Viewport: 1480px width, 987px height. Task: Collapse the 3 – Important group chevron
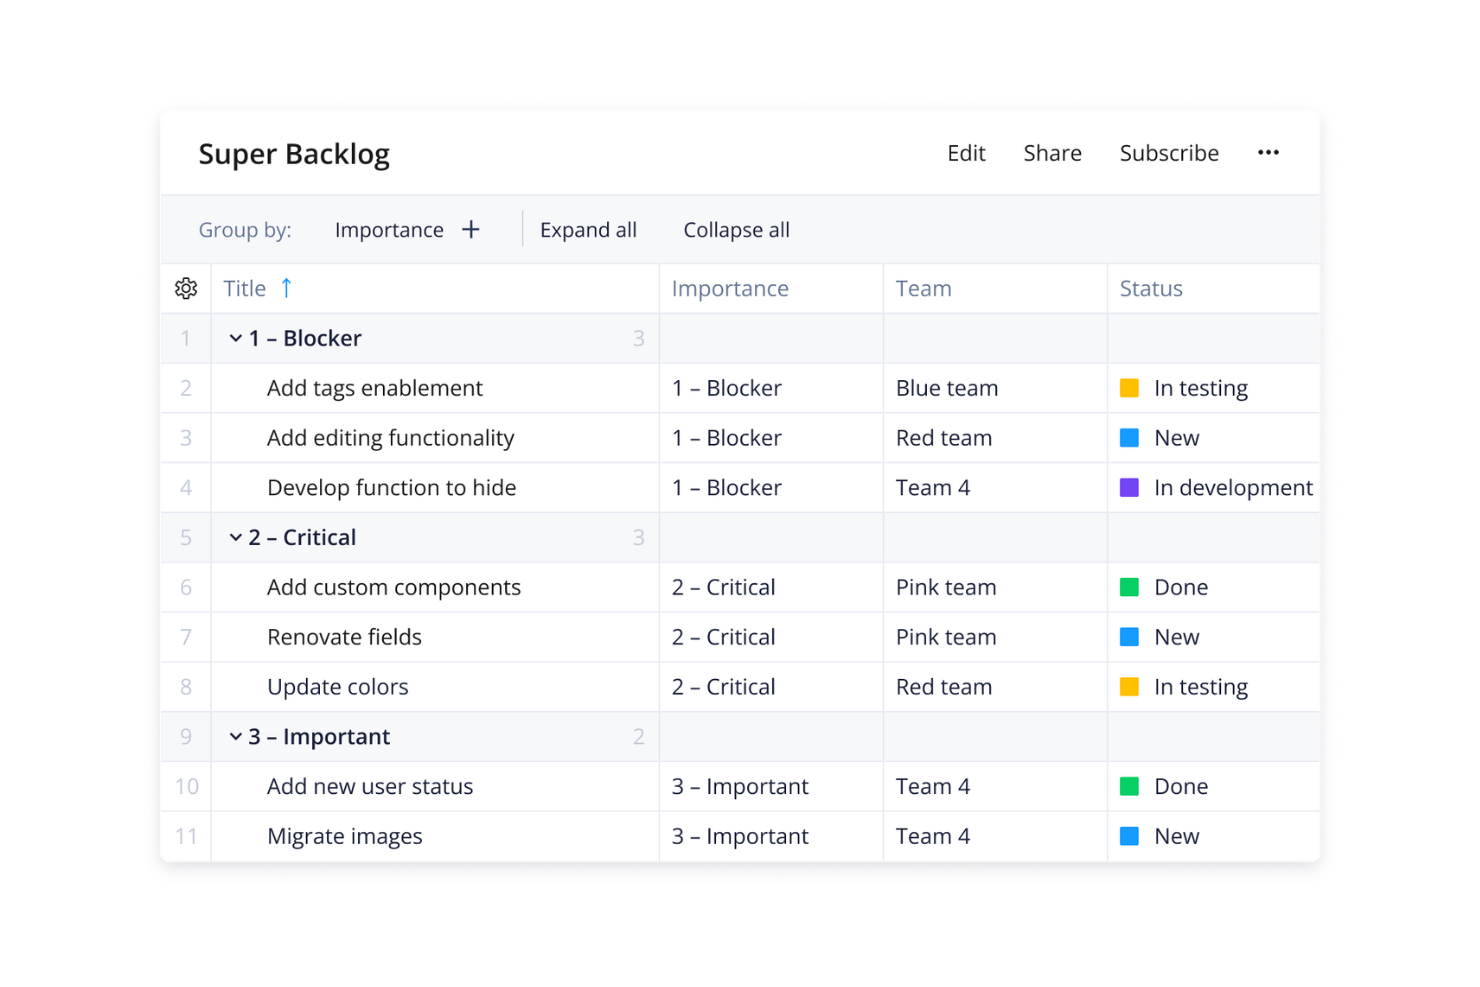tap(236, 736)
